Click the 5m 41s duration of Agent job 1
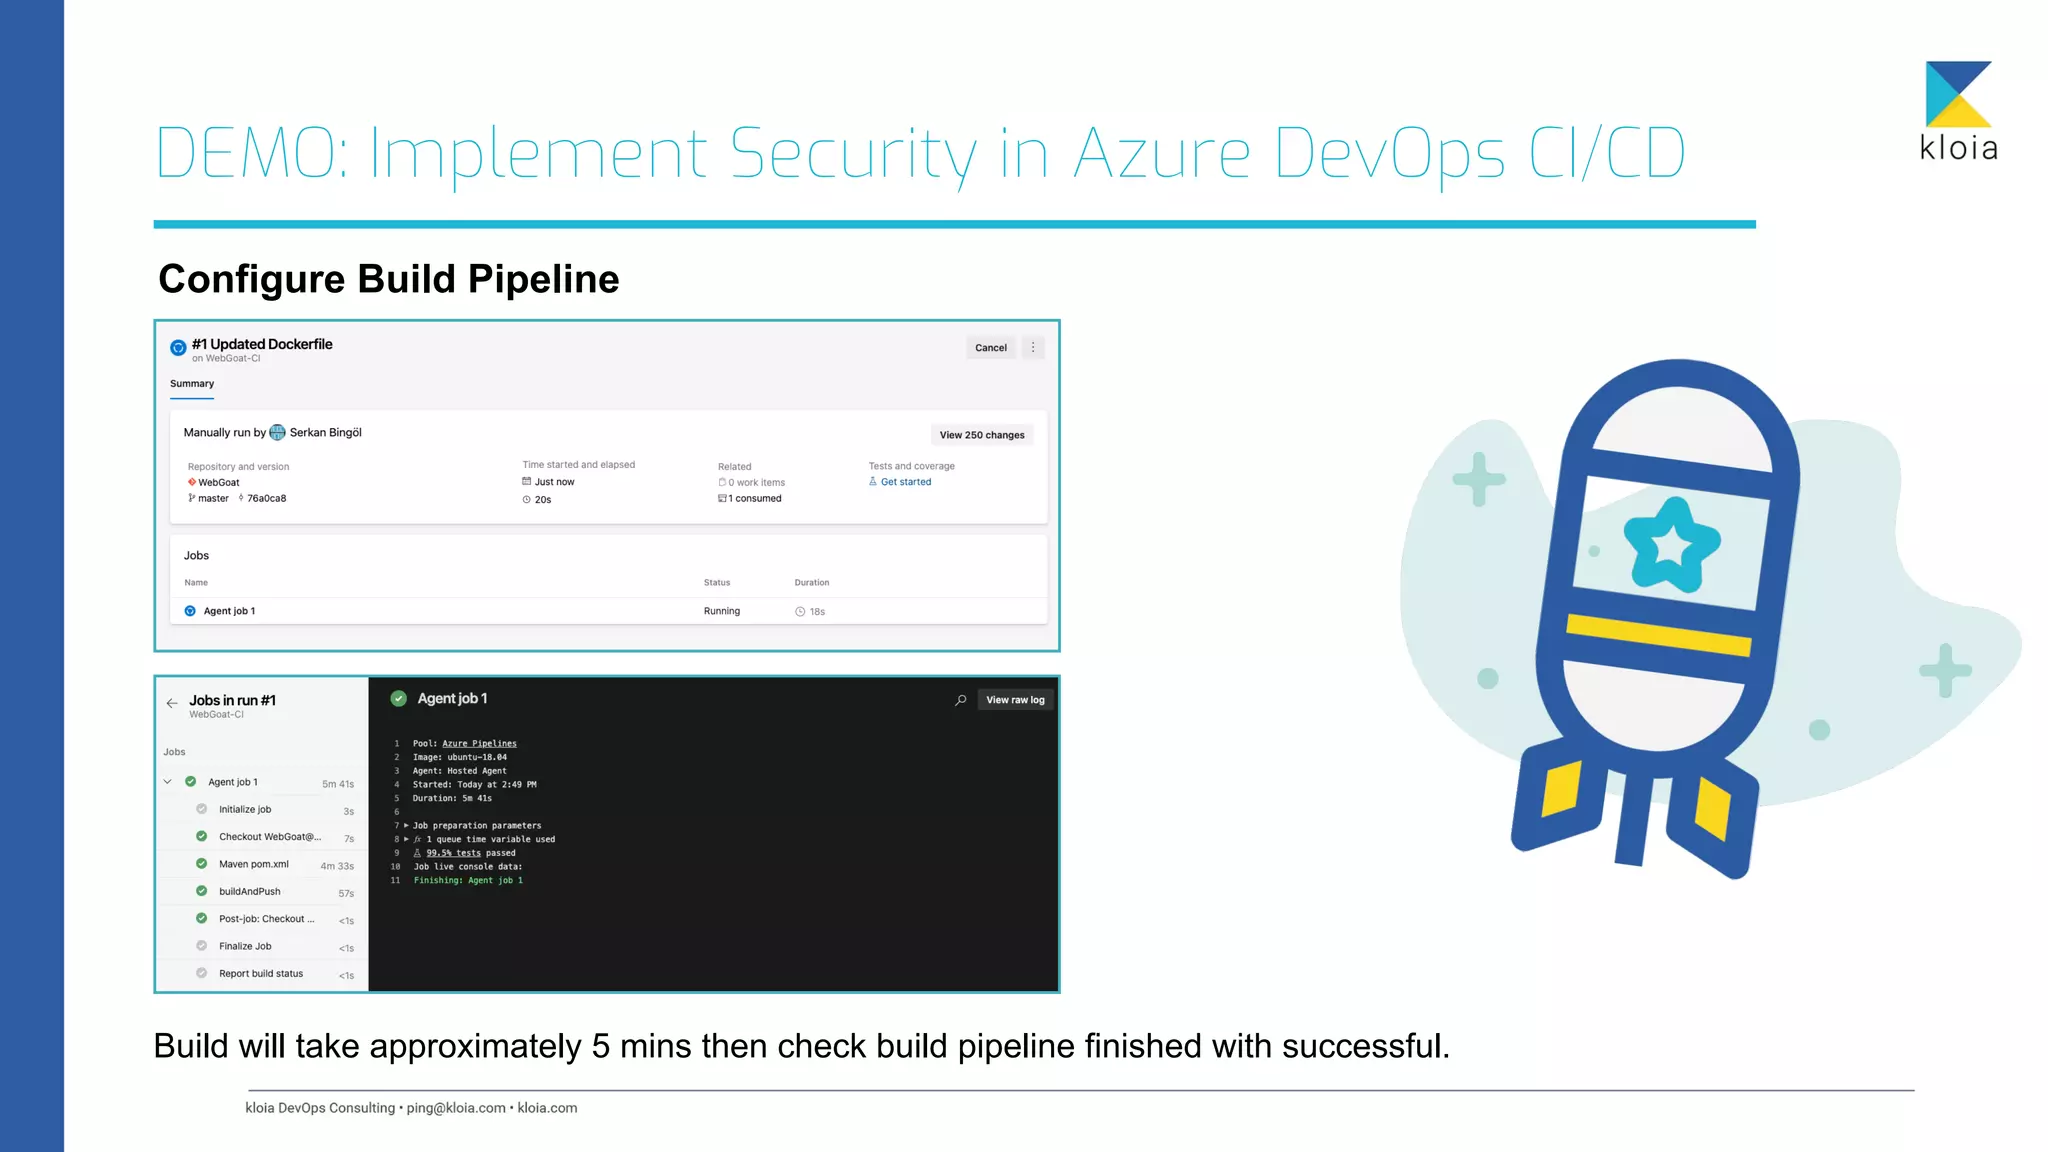2048x1152 pixels. tap(338, 784)
